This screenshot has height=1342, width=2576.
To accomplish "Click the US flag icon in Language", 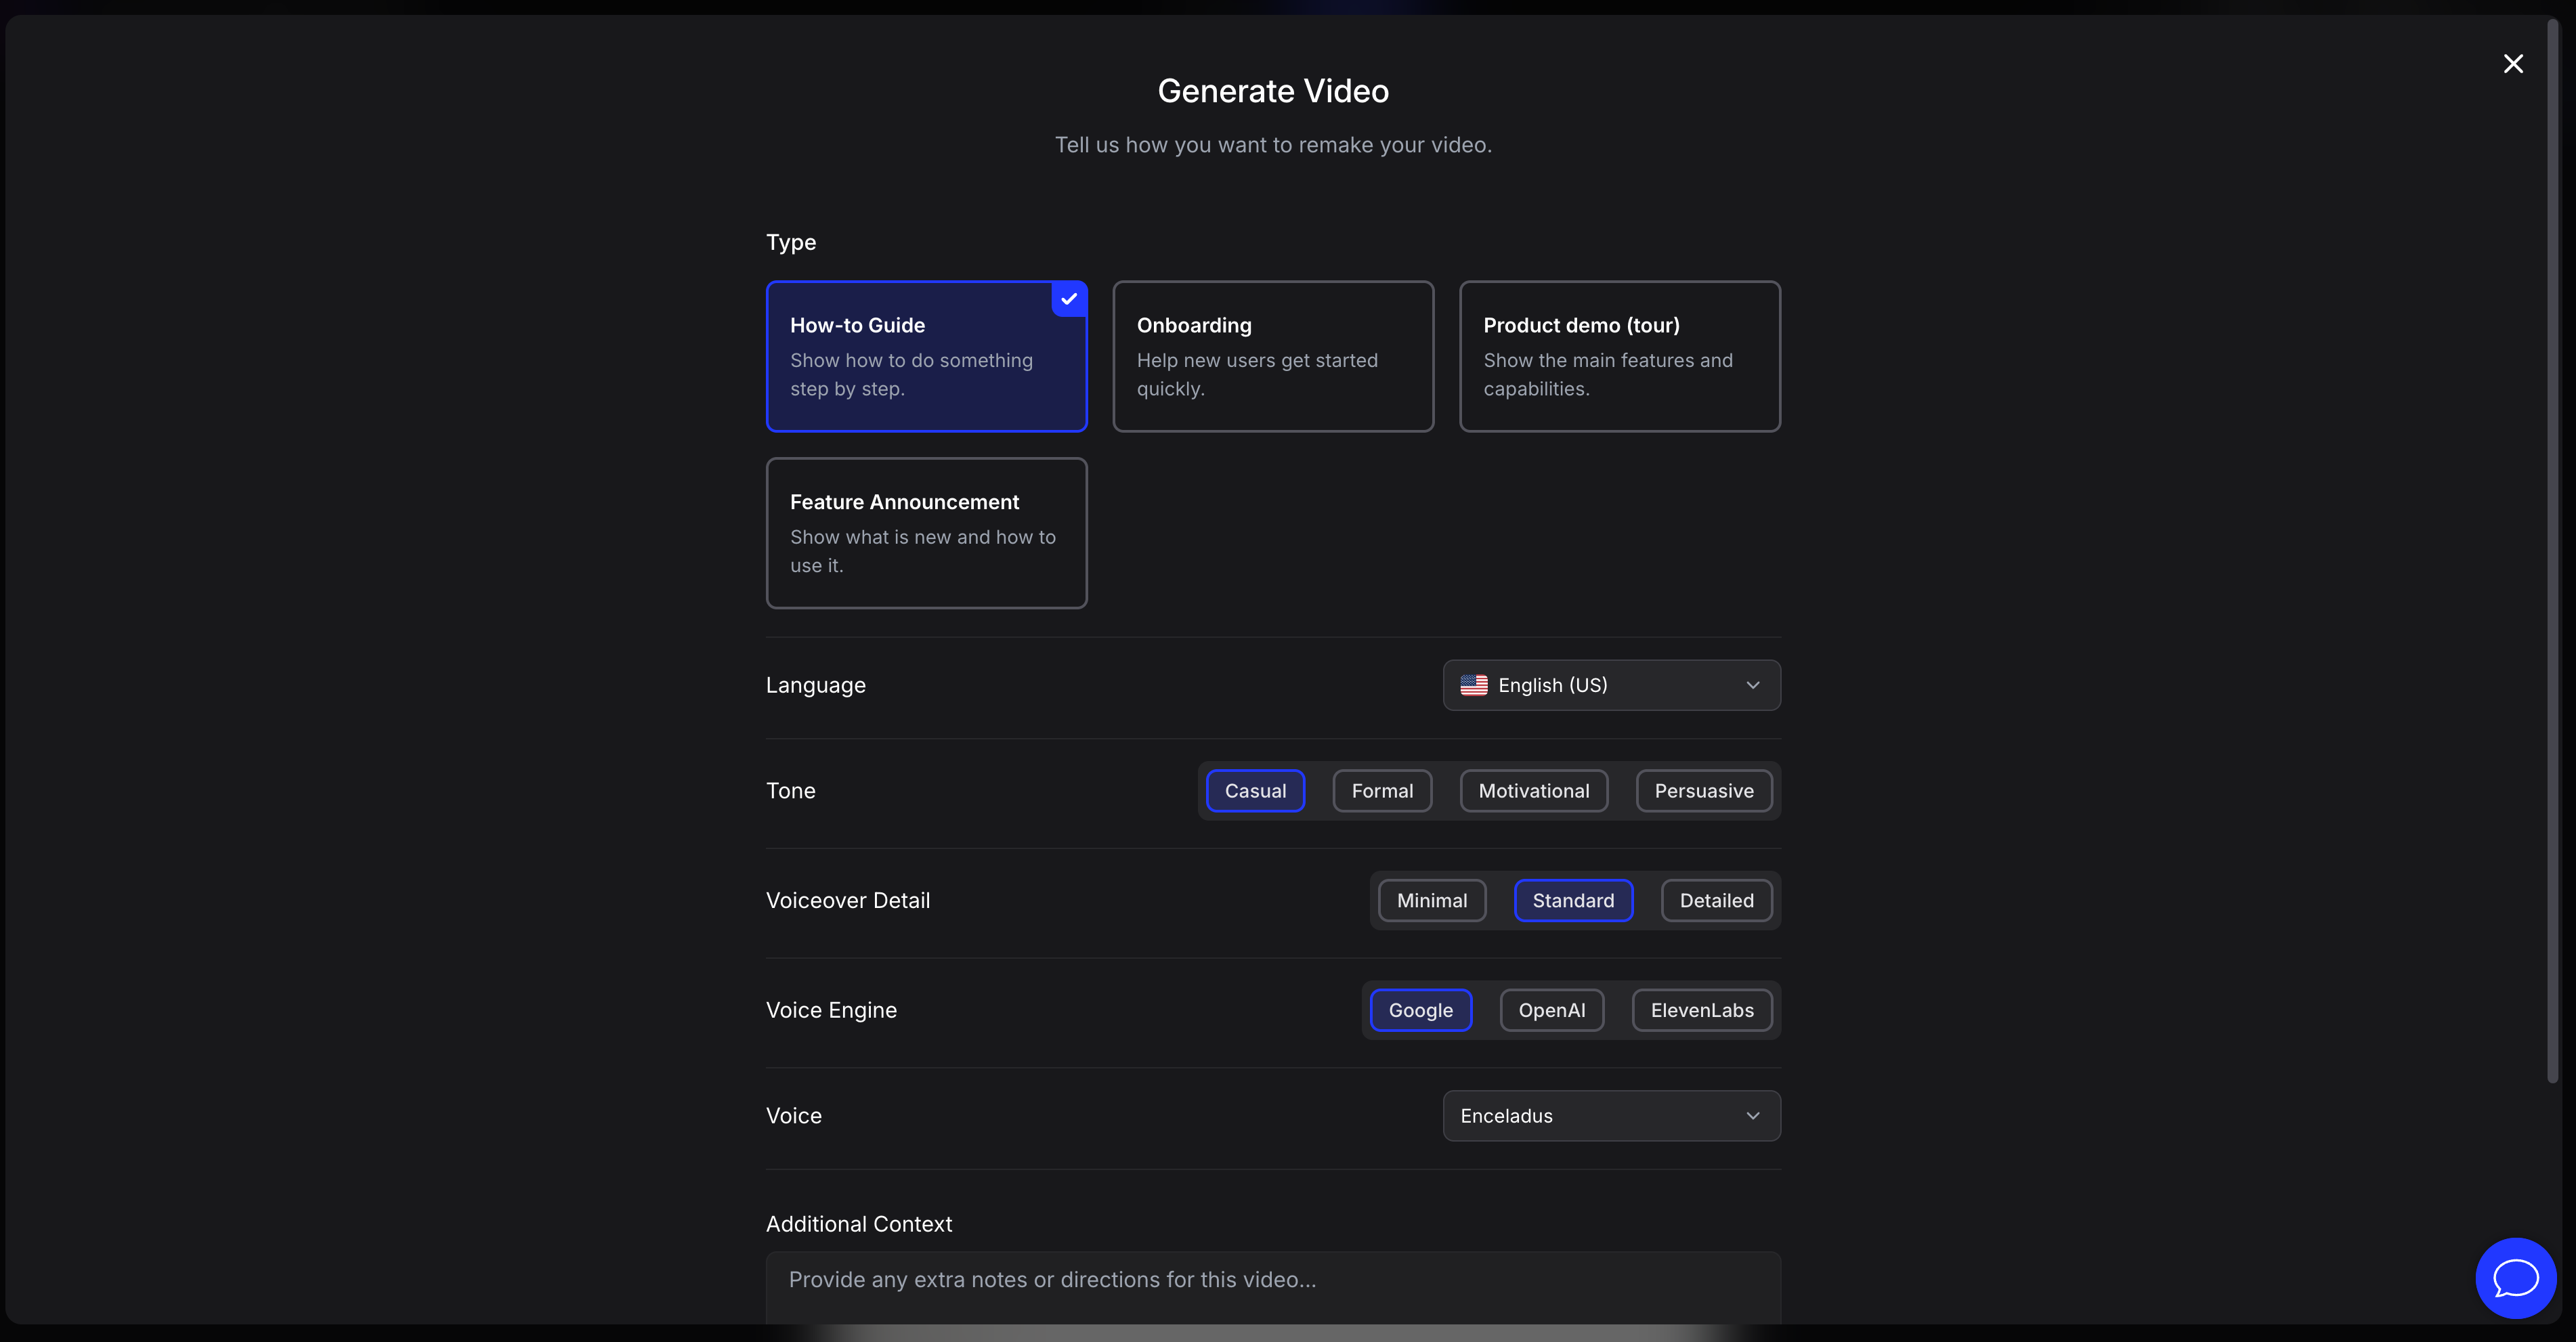I will pos(1473,685).
